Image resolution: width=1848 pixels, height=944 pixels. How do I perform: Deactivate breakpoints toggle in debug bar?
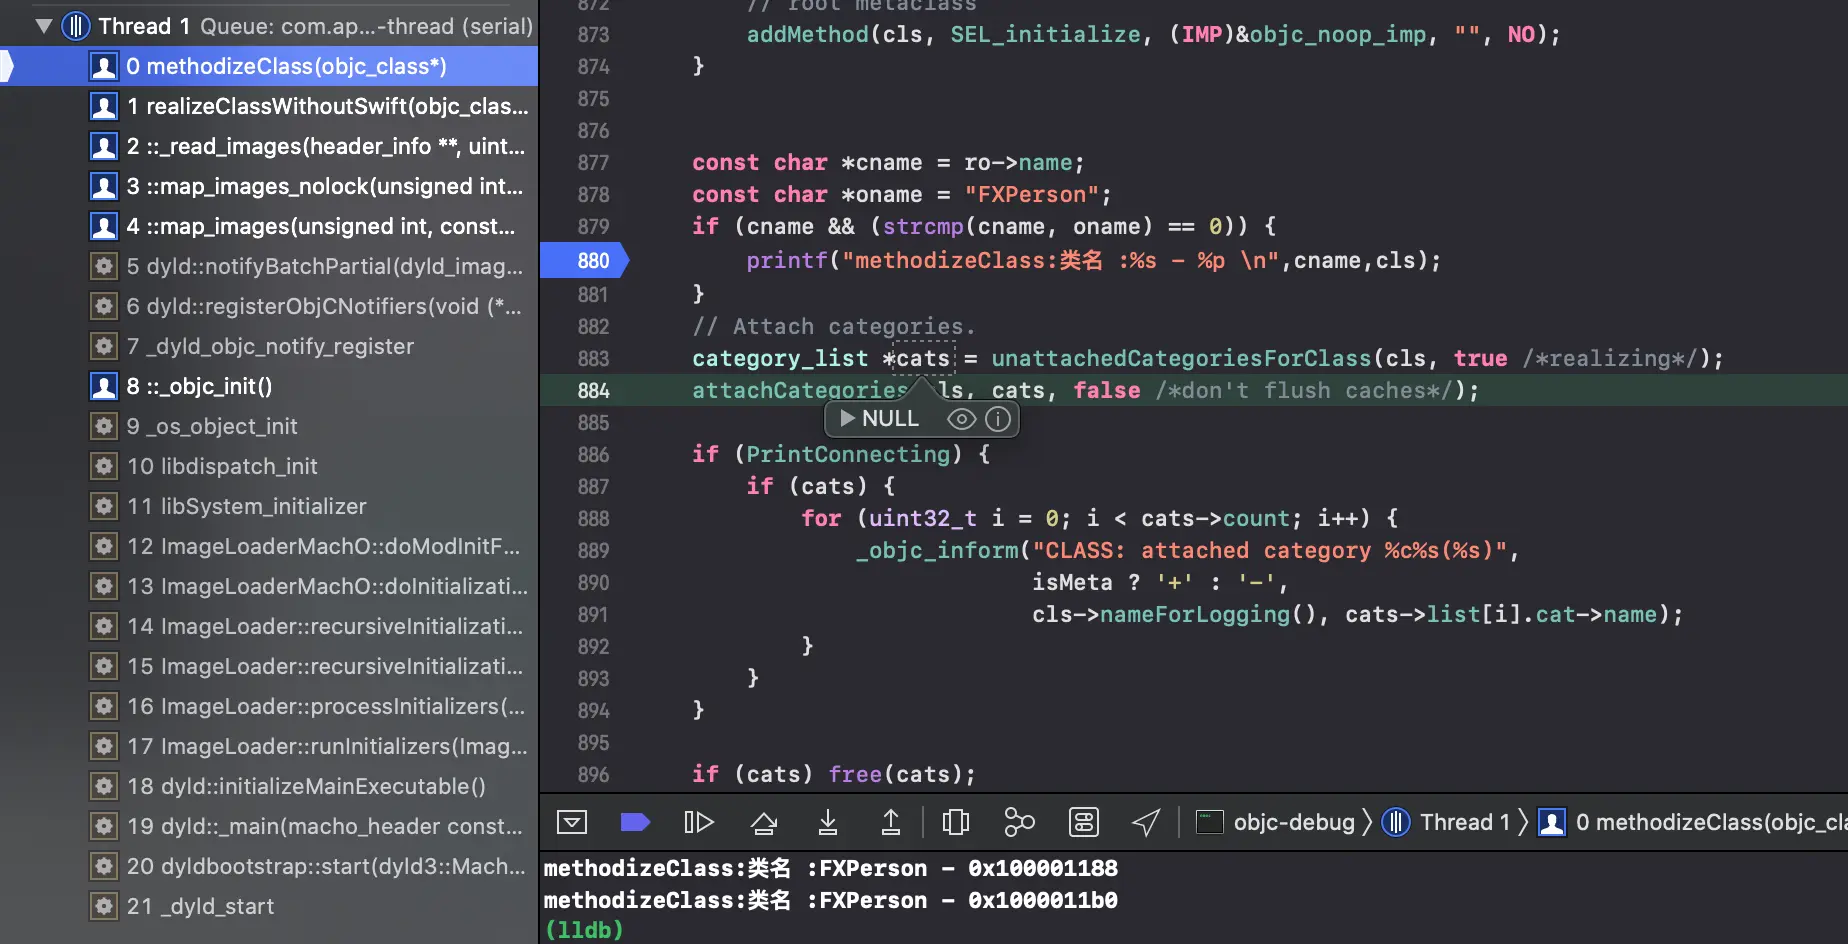[635, 822]
